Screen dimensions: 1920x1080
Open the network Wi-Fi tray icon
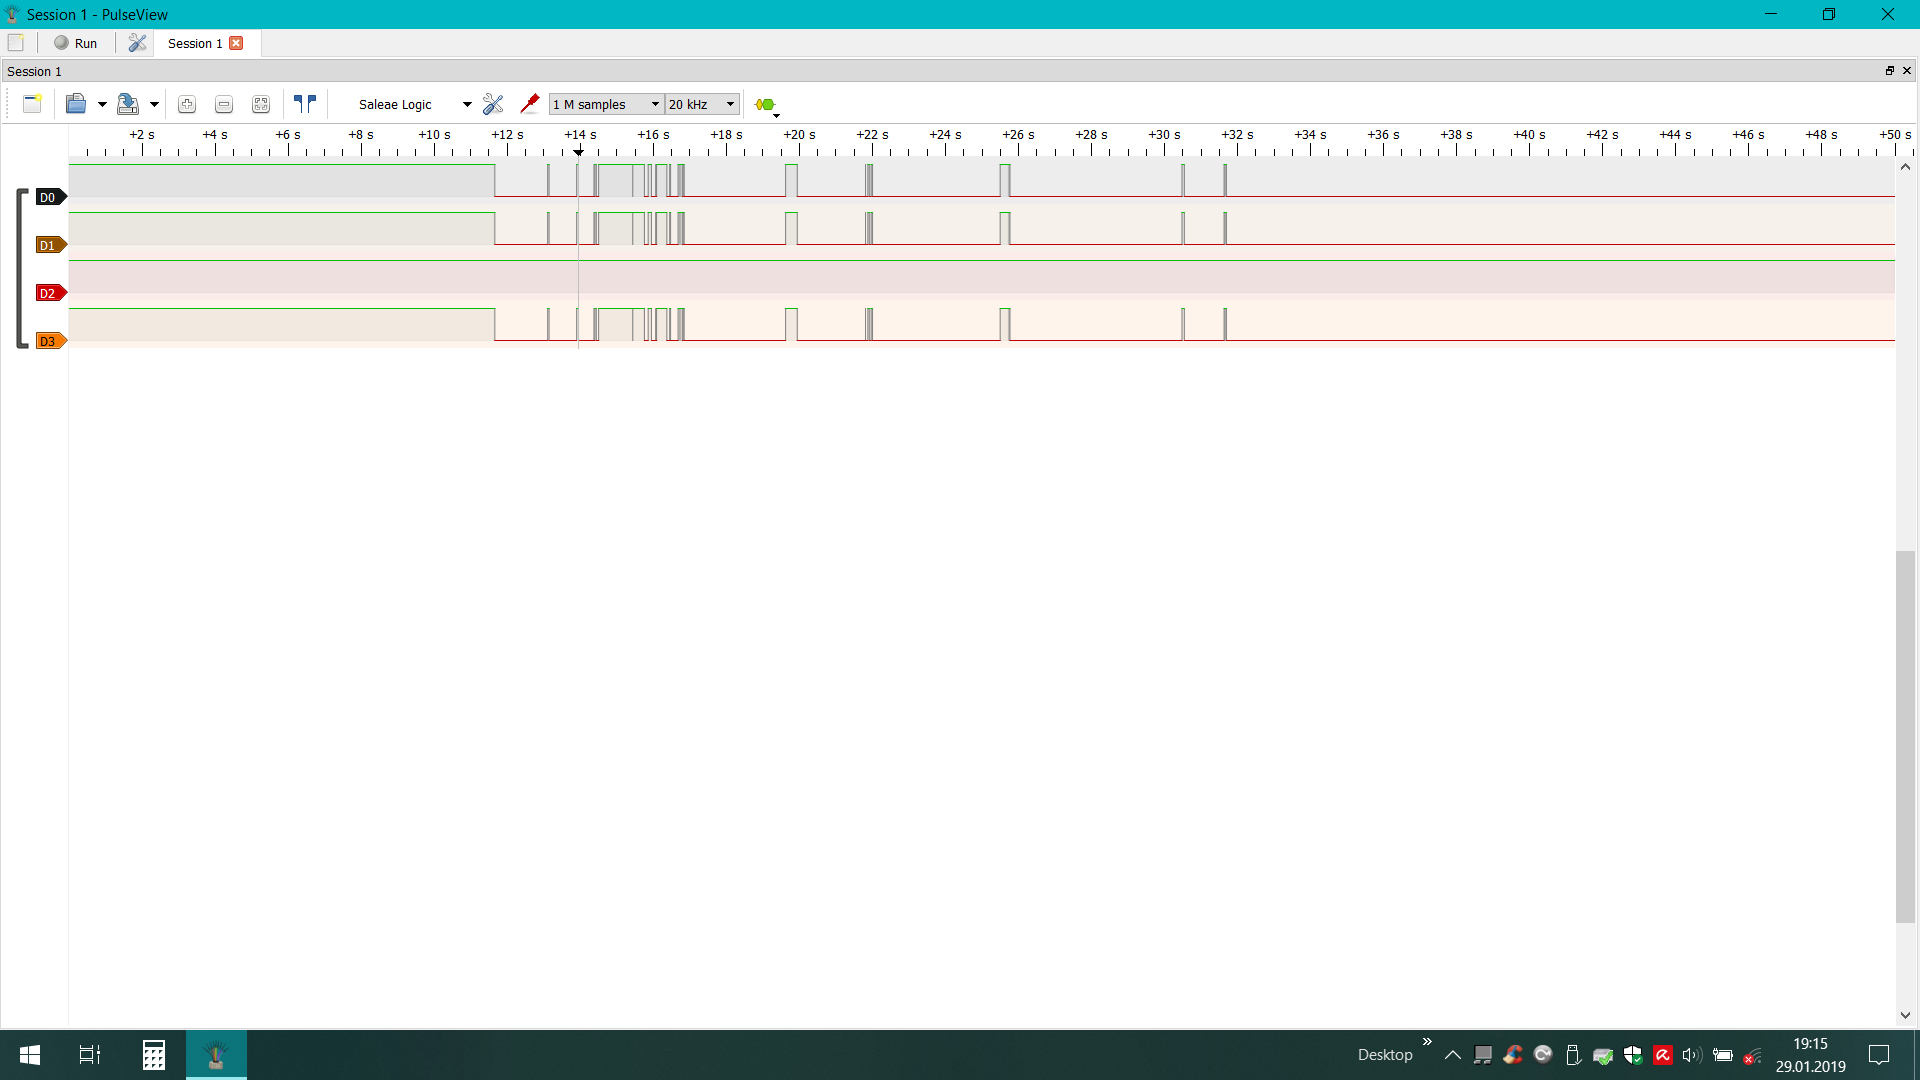click(1753, 1055)
